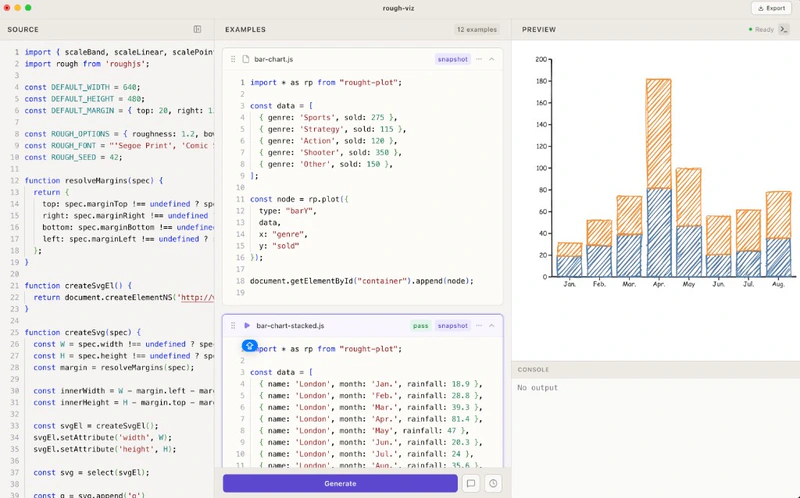
Task: Click the snapshot badge on bar-chart.js
Action: click(x=453, y=59)
